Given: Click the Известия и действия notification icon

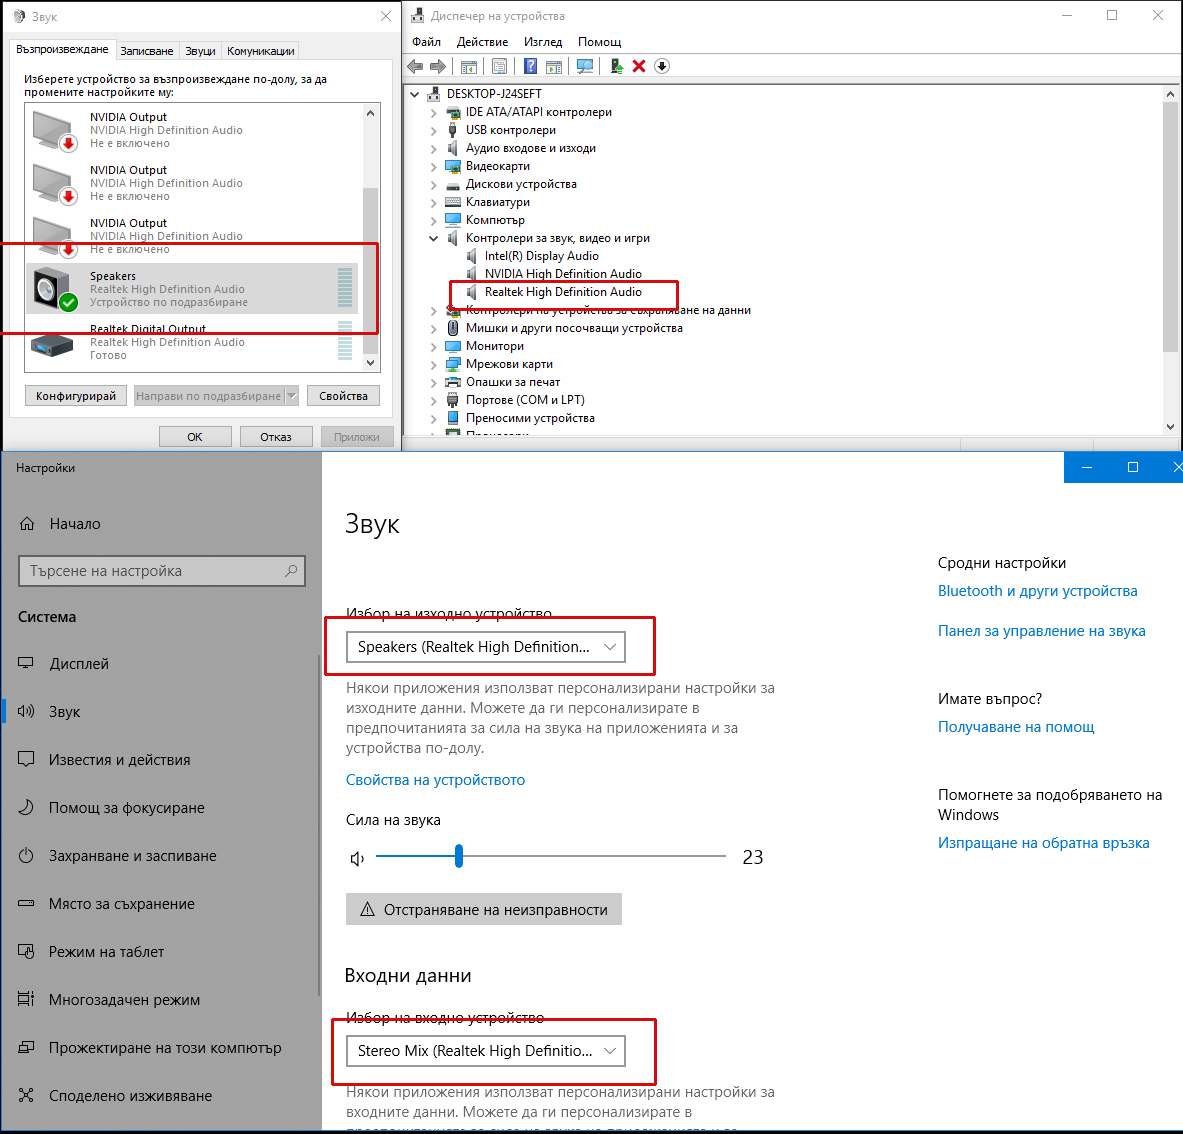Looking at the screenshot, I should 26,759.
